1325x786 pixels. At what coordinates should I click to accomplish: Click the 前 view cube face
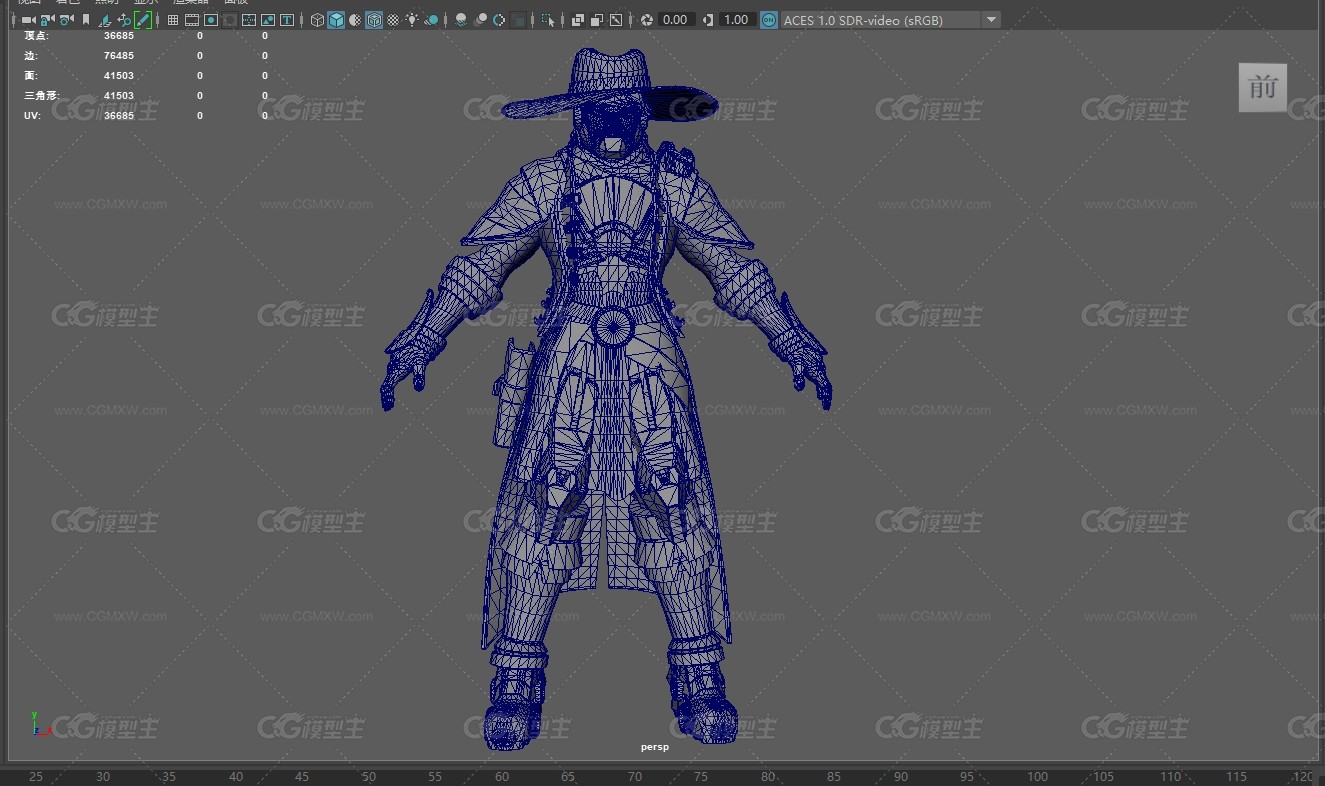[1262, 87]
